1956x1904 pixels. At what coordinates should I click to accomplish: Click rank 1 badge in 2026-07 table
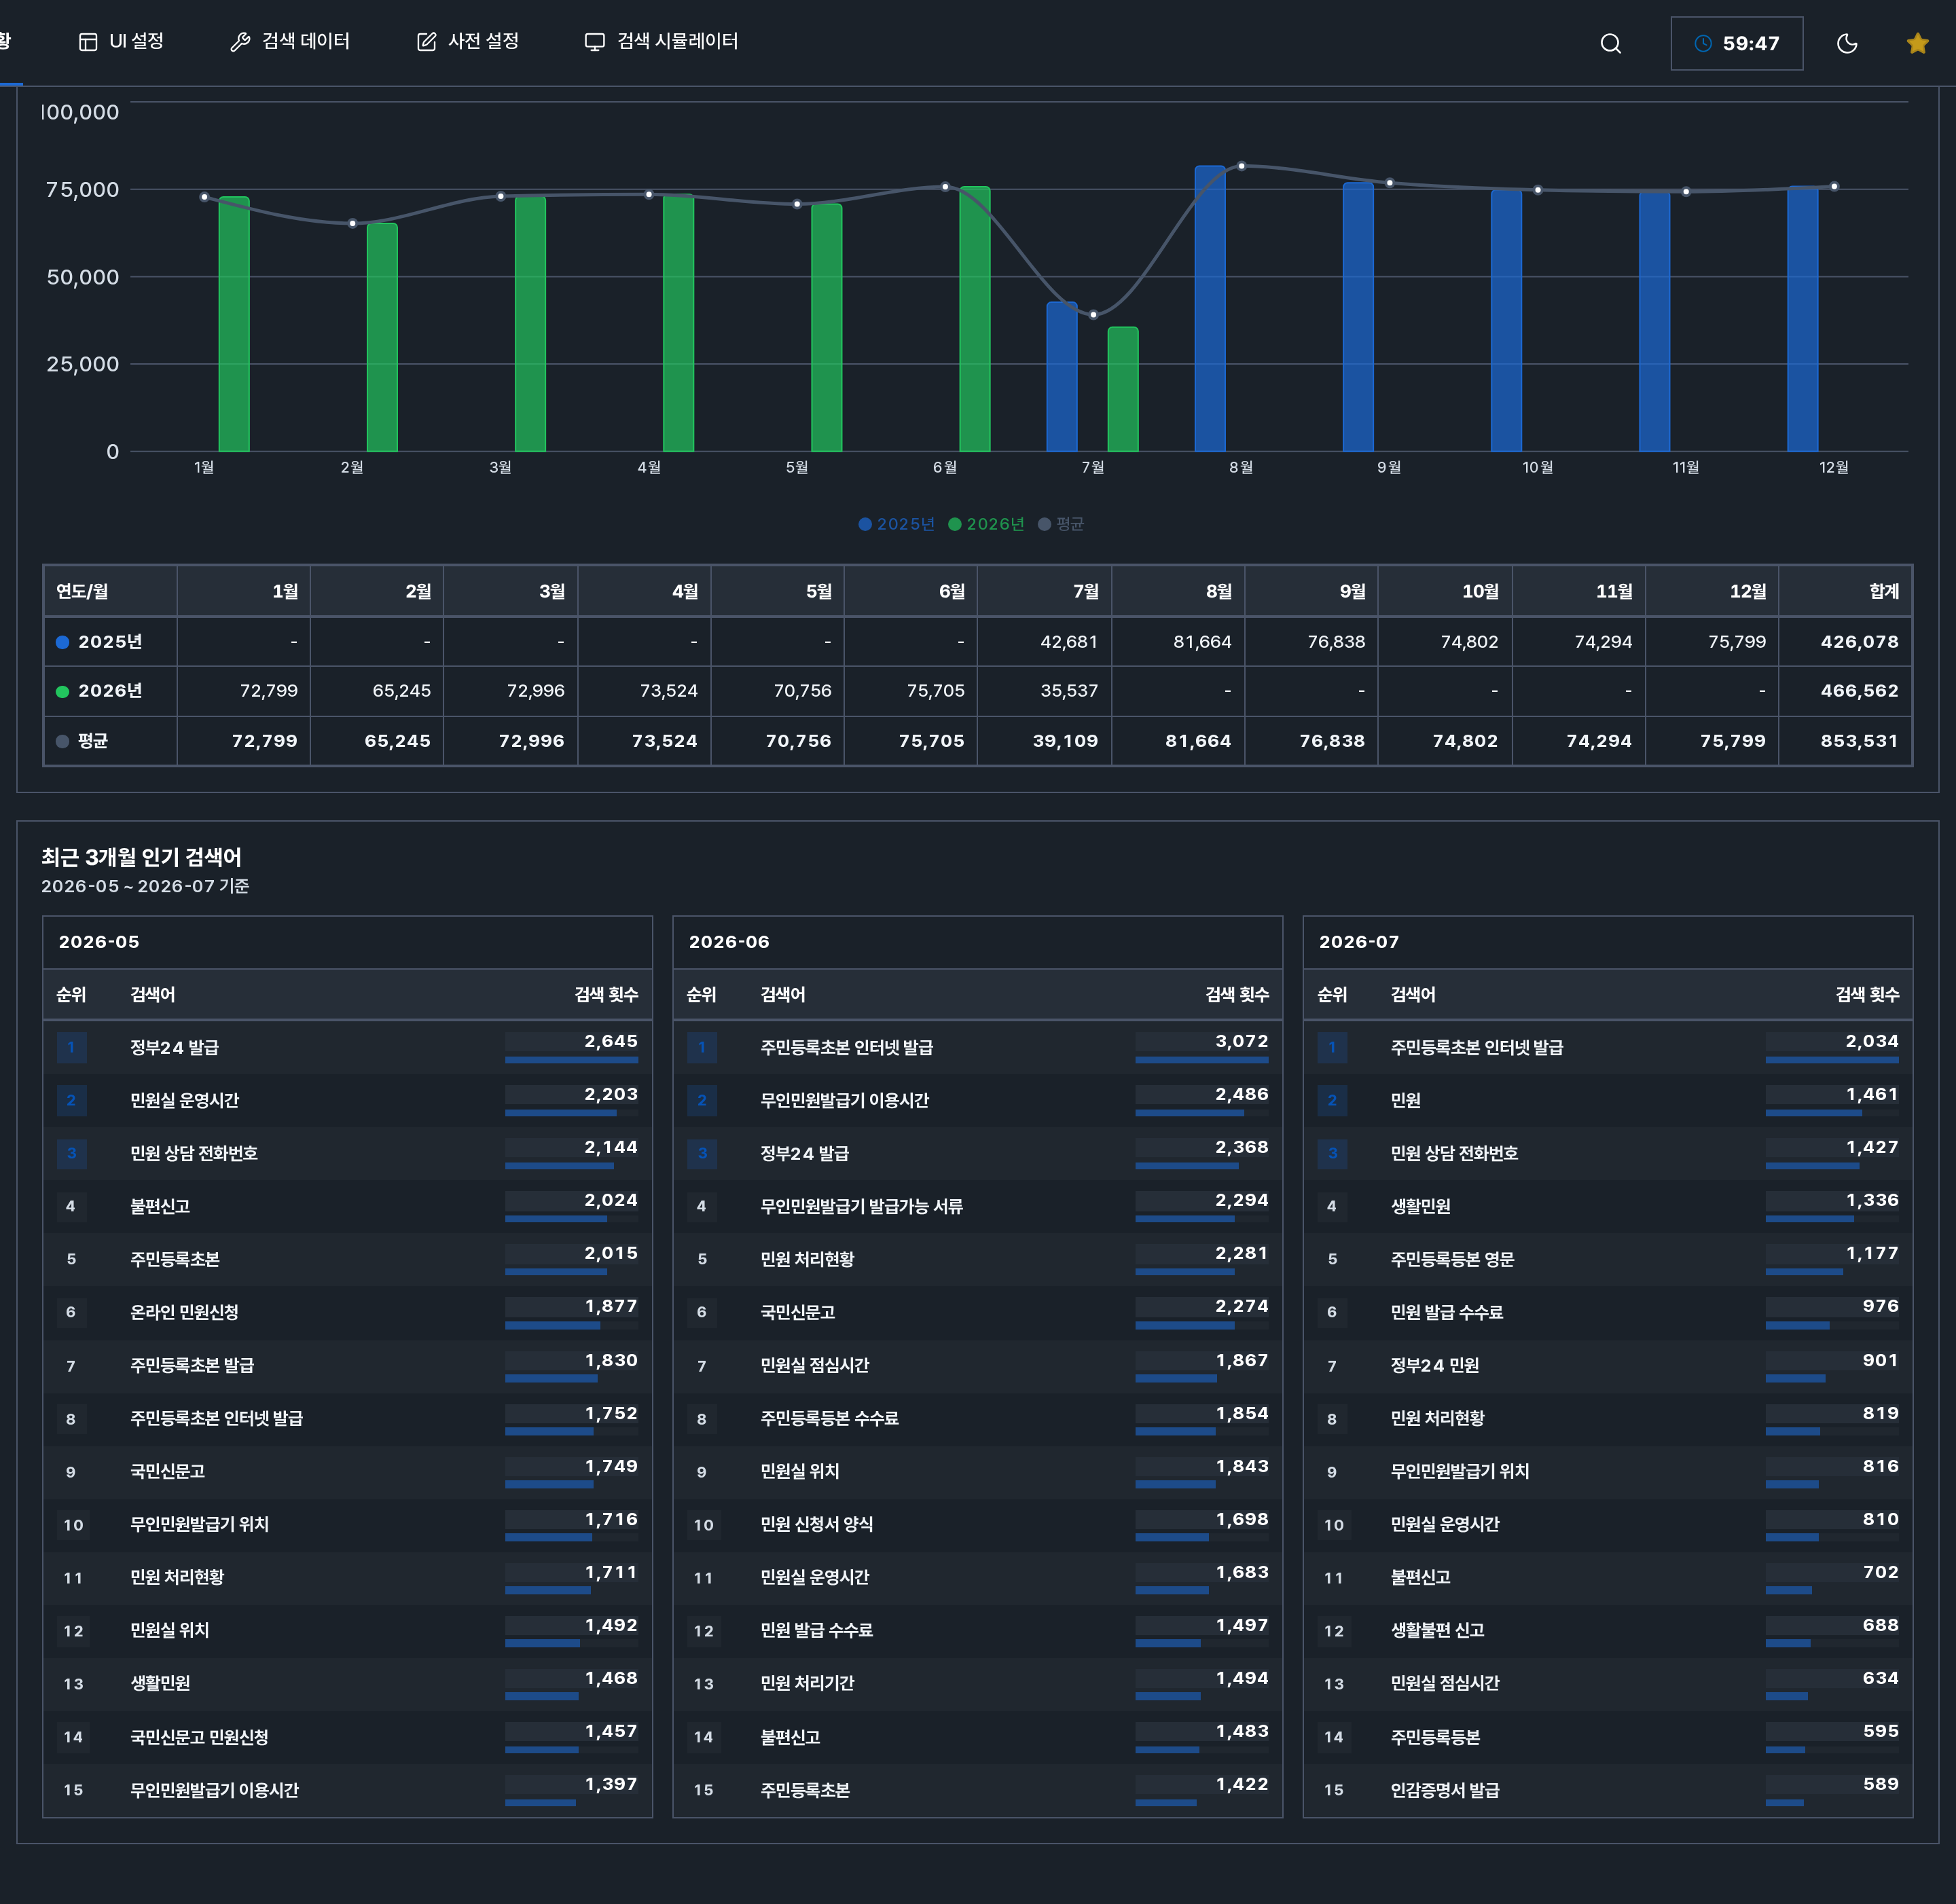point(1332,1047)
